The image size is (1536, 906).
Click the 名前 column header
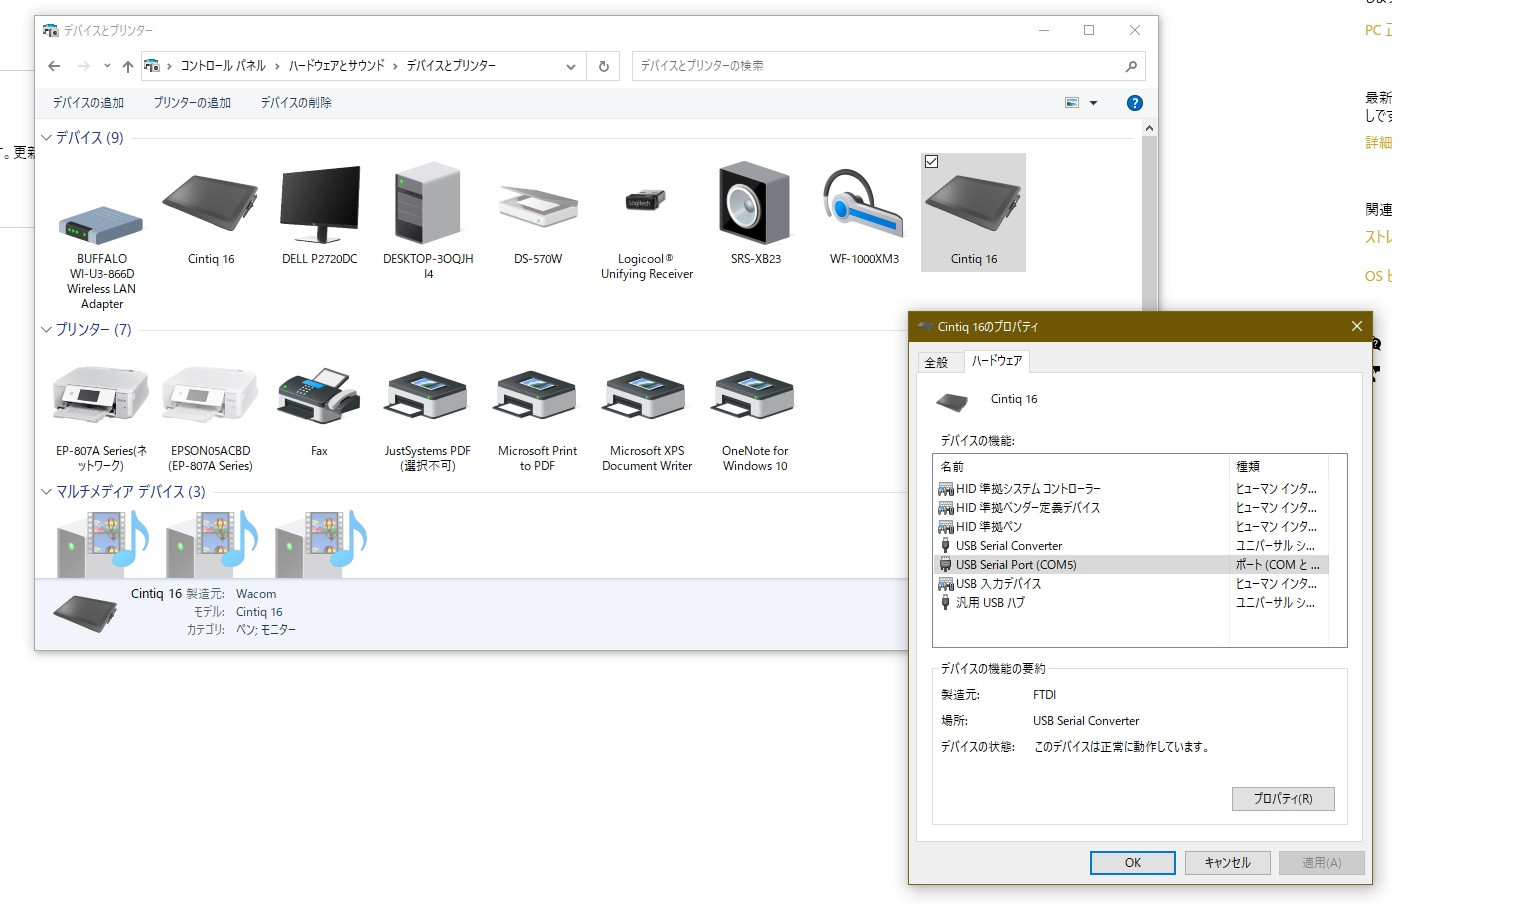click(x=1080, y=466)
